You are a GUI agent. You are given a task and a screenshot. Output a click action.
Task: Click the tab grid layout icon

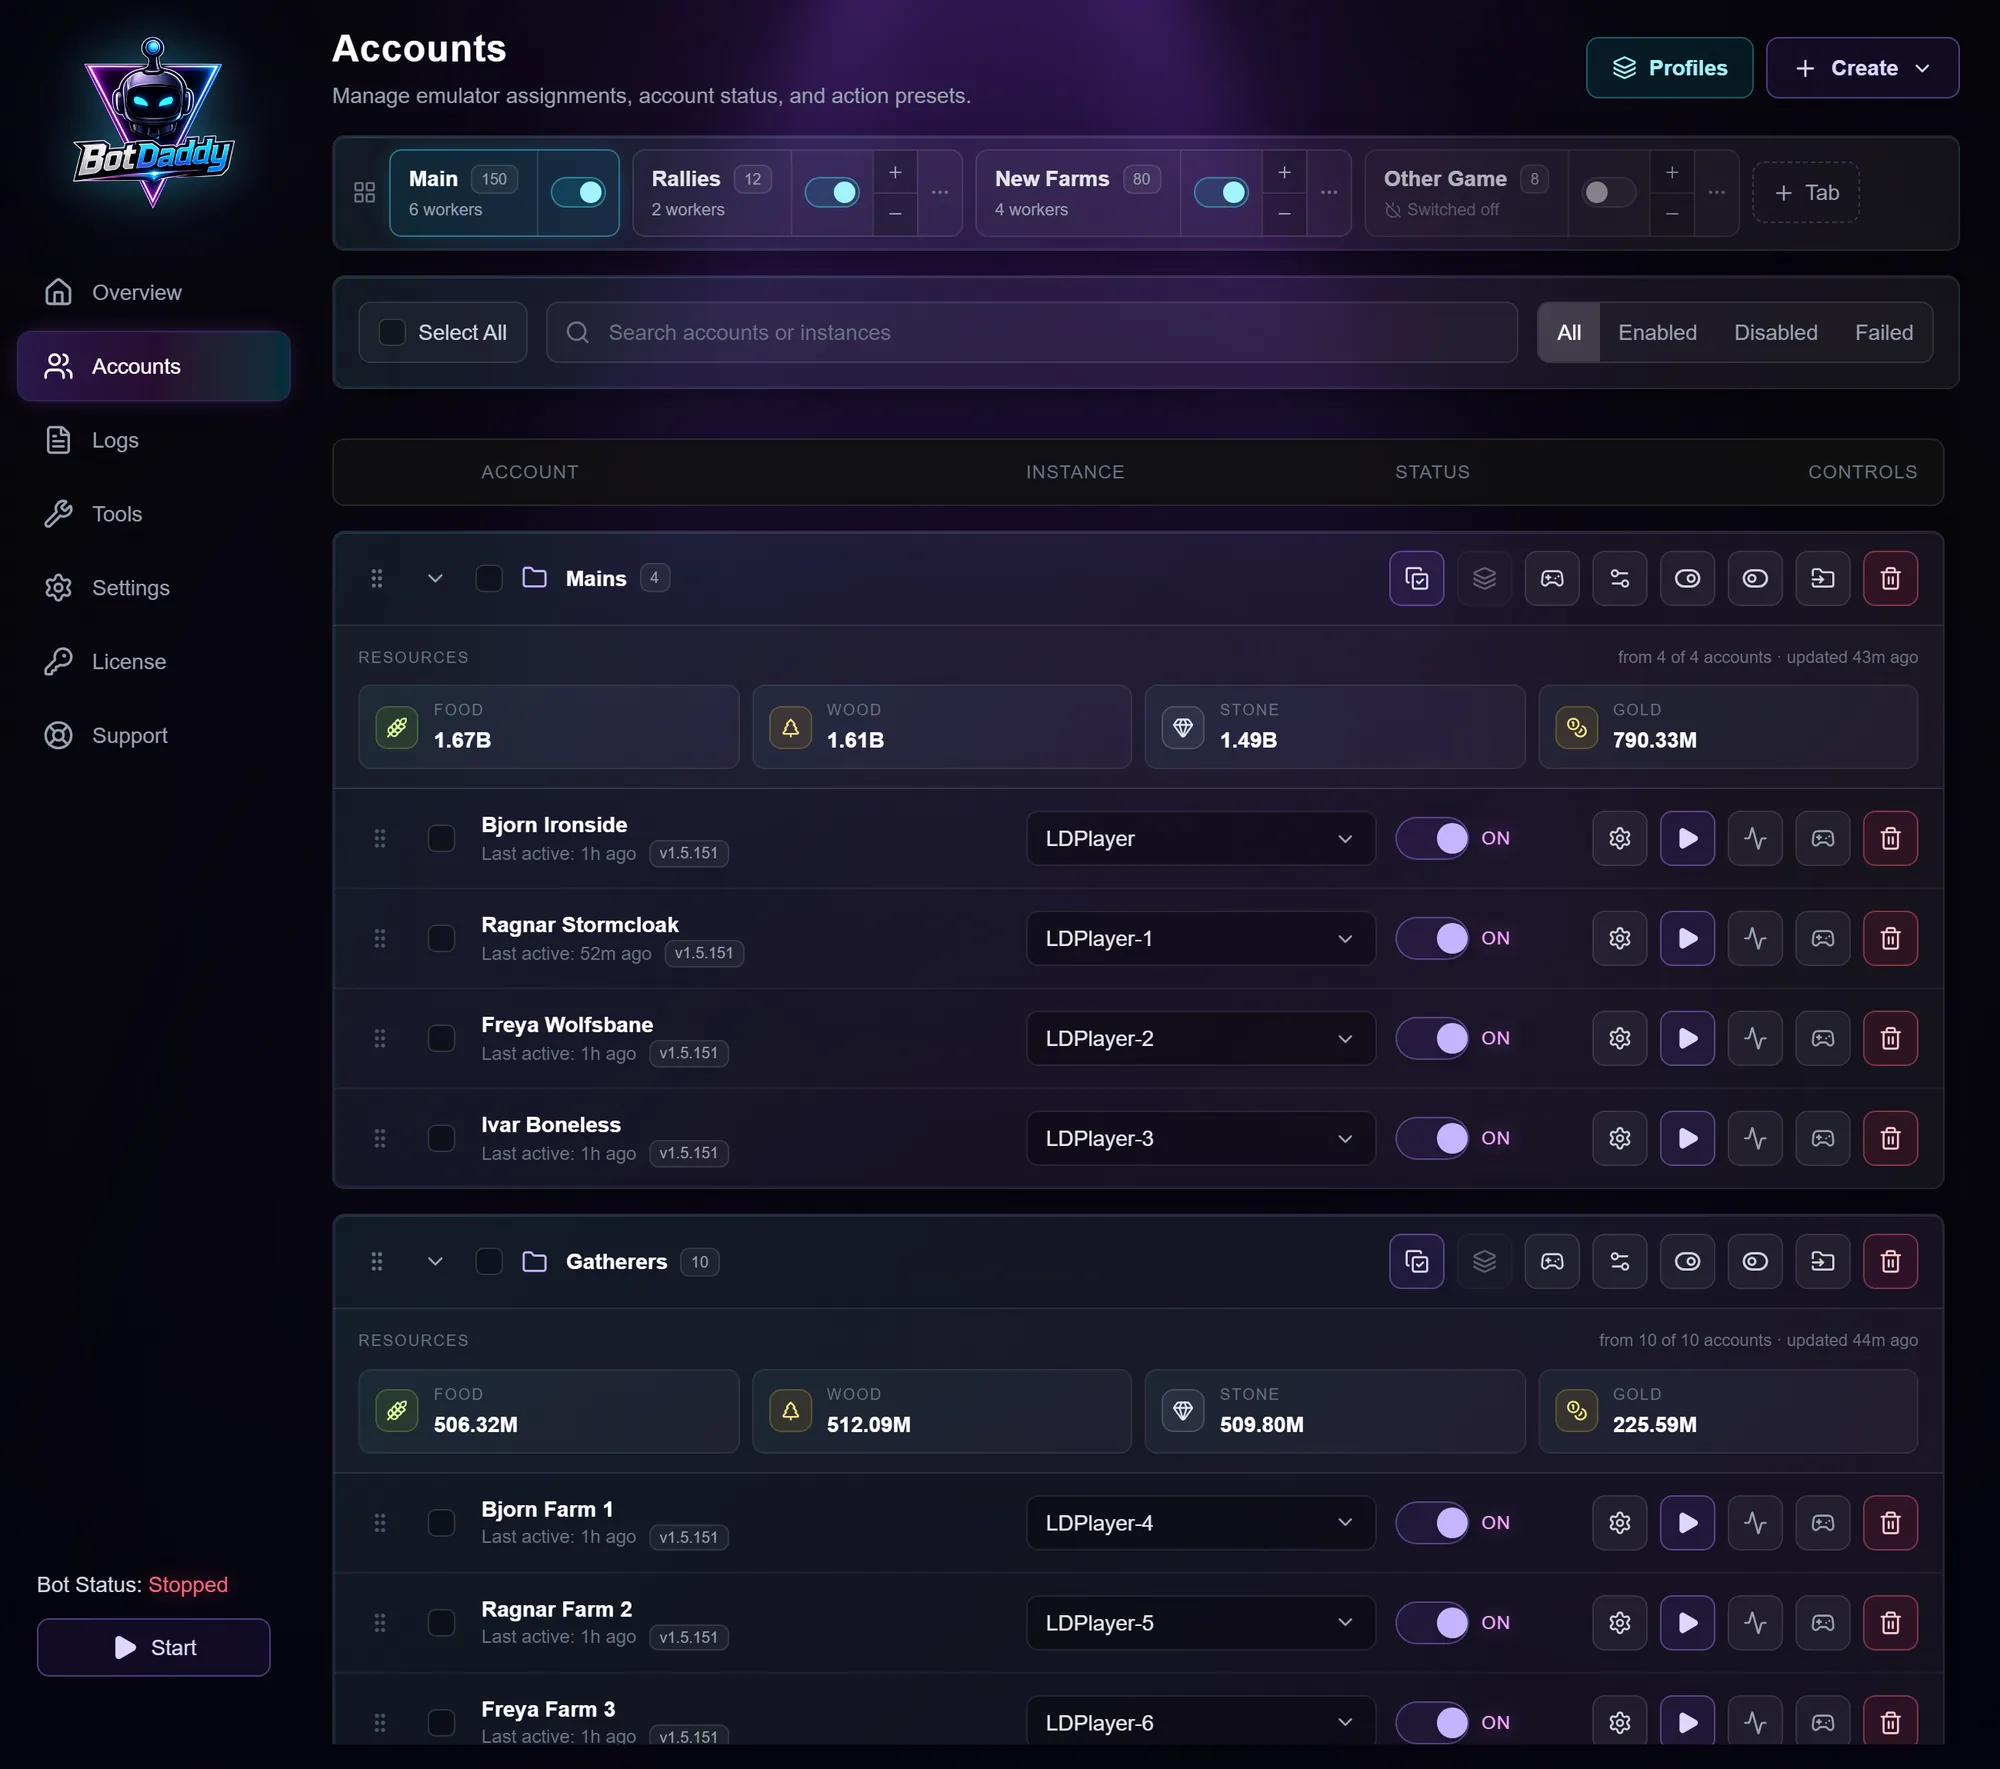[365, 192]
